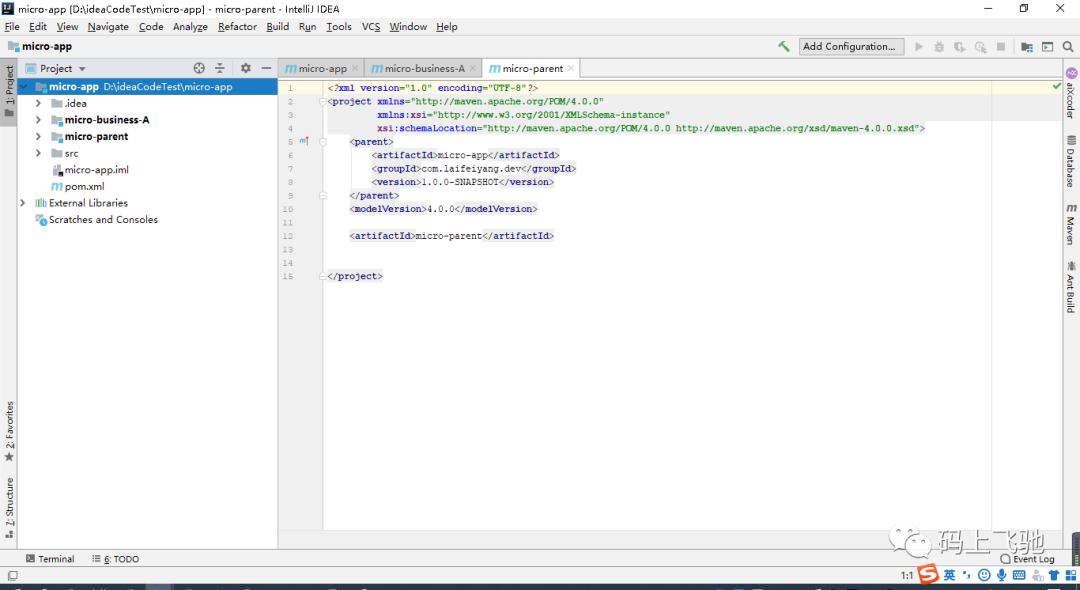
Task: Open the Database tool window
Action: tap(1071, 161)
